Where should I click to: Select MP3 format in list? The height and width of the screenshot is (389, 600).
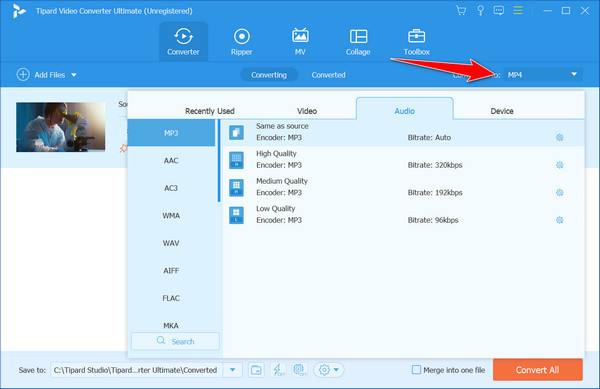[x=171, y=133]
